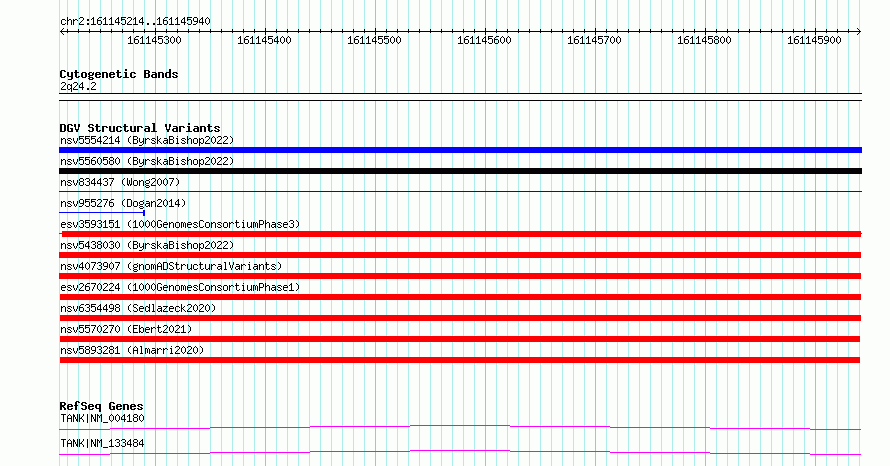This screenshot has width=890, height=466.
Task: Click the red bar of nsv4073907
Action: tap(460, 276)
